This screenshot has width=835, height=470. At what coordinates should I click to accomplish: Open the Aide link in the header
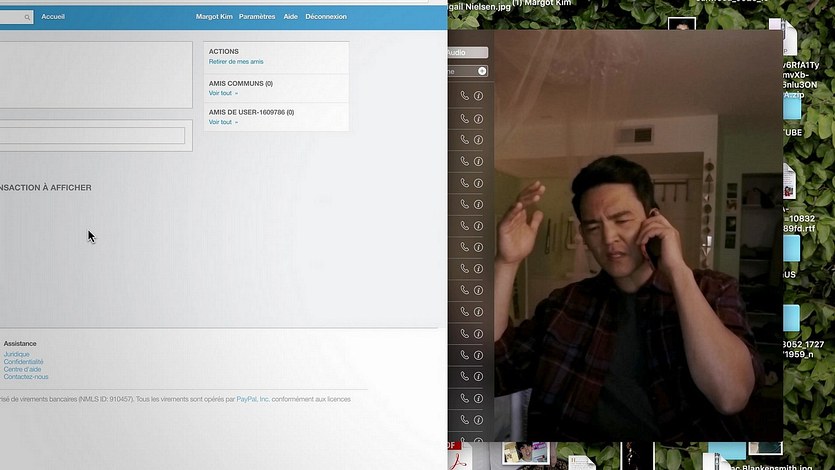pyautogui.click(x=290, y=17)
